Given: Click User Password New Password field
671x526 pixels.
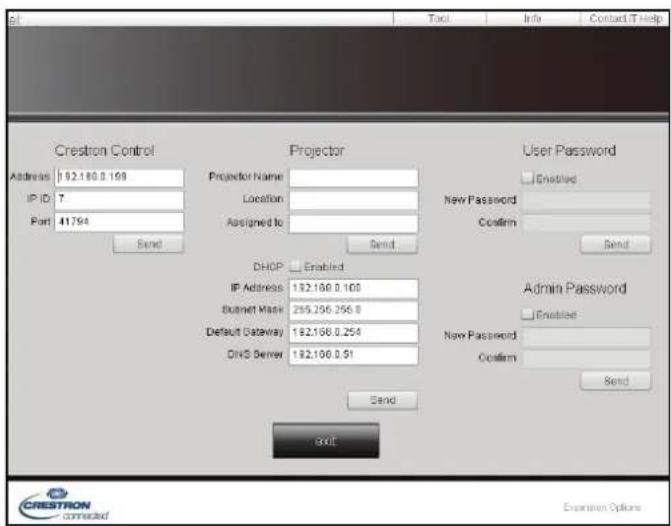Looking at the screenshot, I should (x=586, y=200).
